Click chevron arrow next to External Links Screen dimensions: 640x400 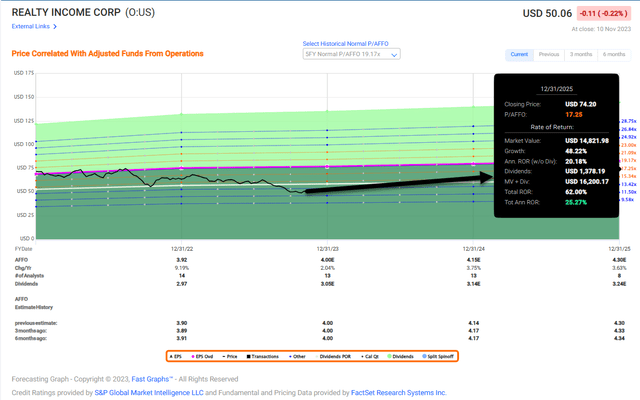(55, 27)
